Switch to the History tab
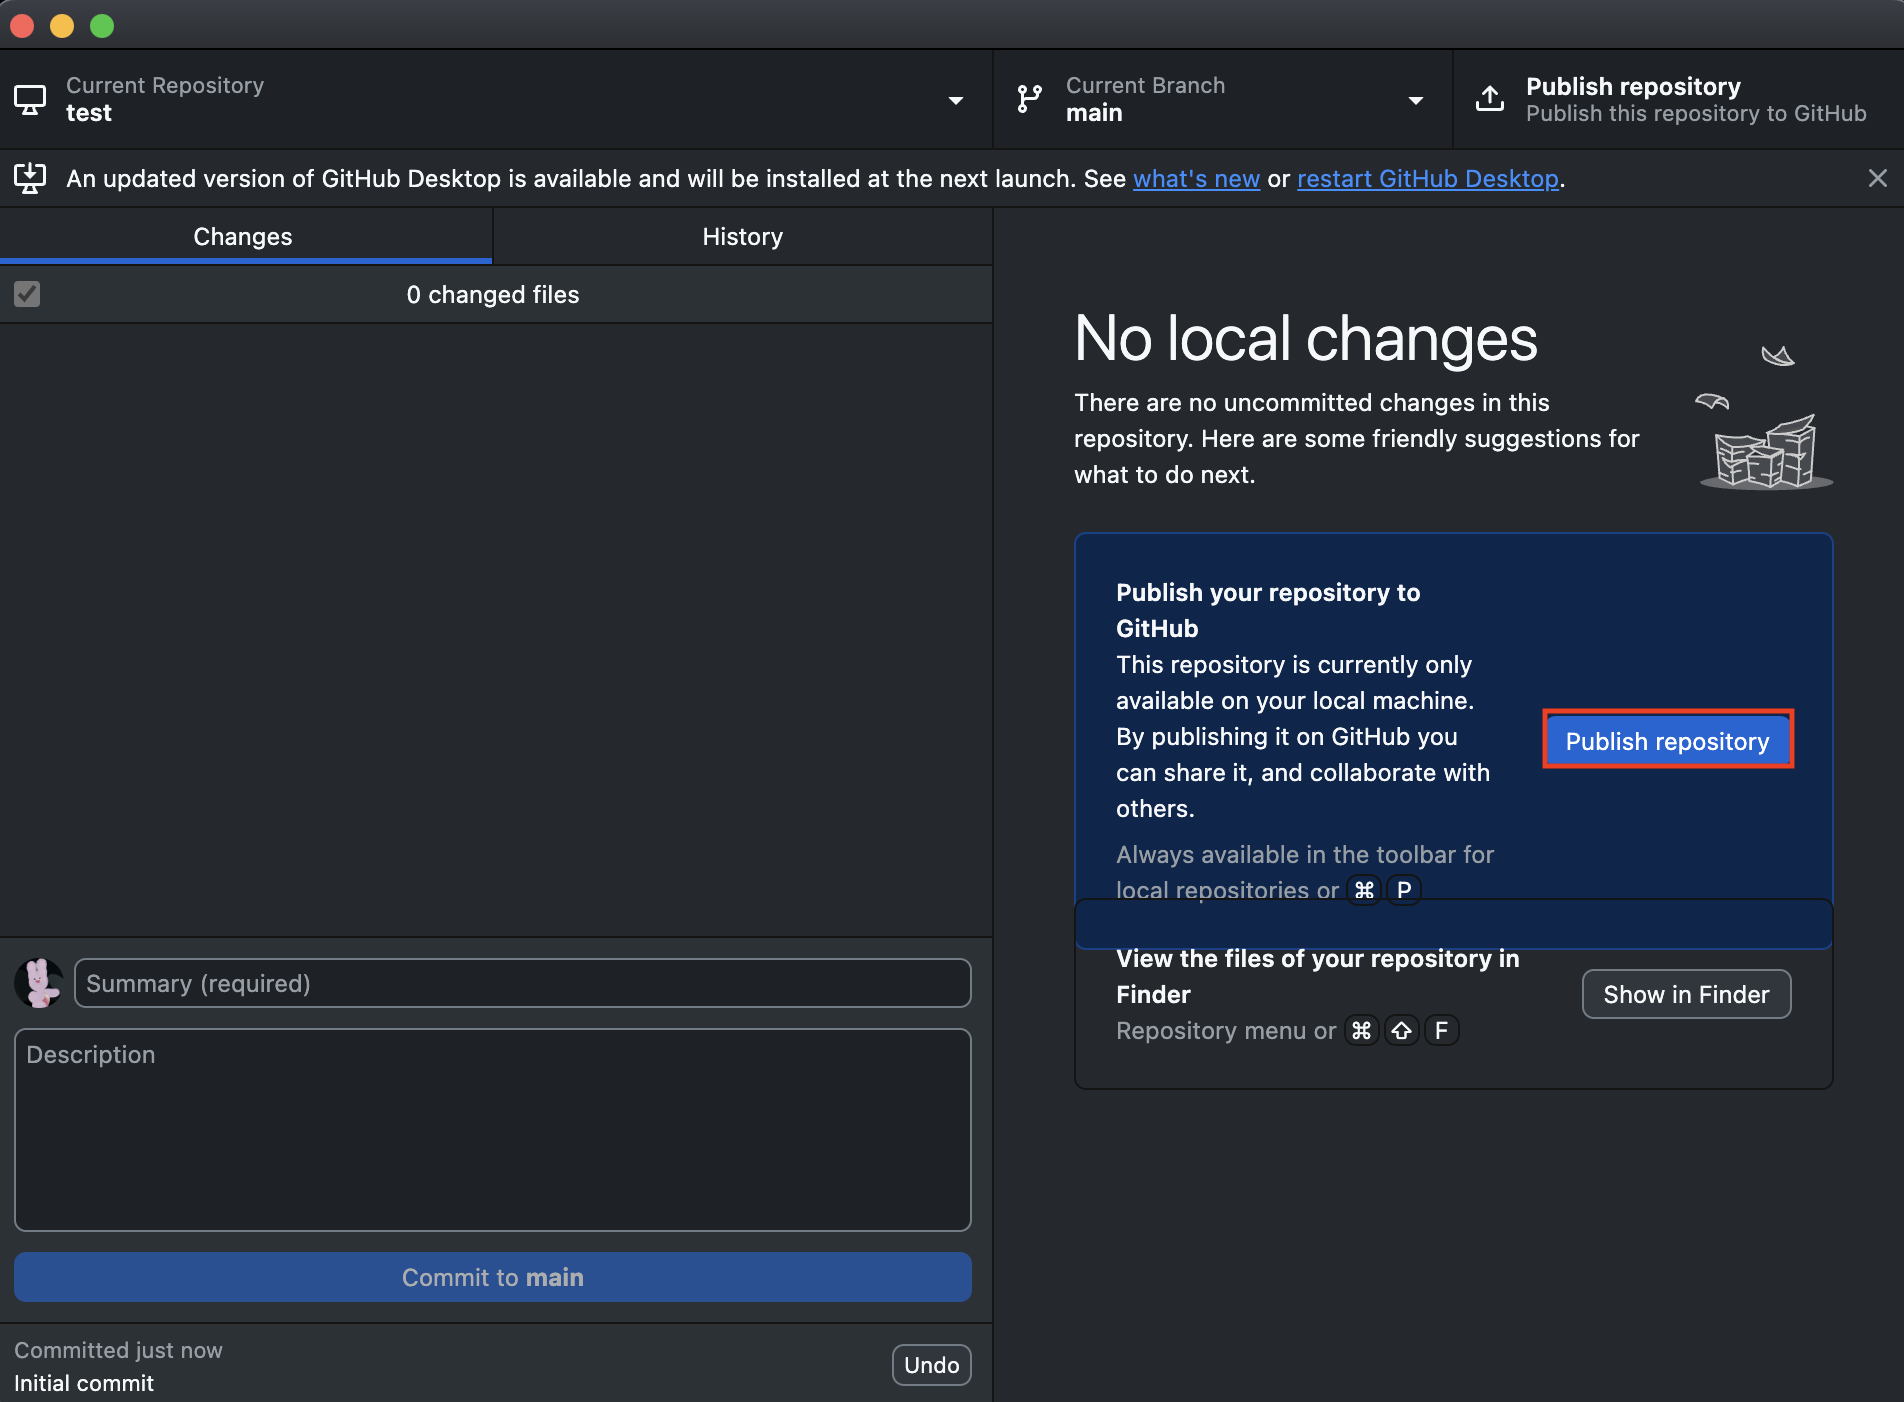Screen dimensions: 1904x1402 click(x=742, y=236)
